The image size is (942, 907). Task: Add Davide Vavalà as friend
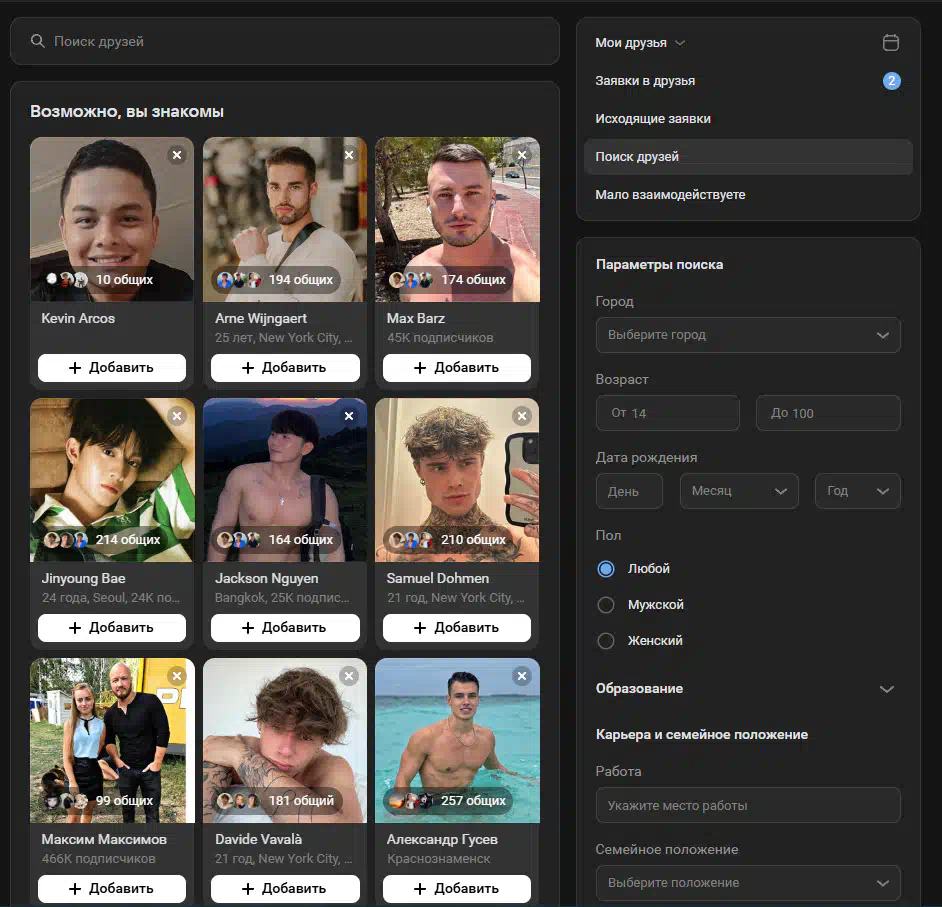(x=285, y=888)
